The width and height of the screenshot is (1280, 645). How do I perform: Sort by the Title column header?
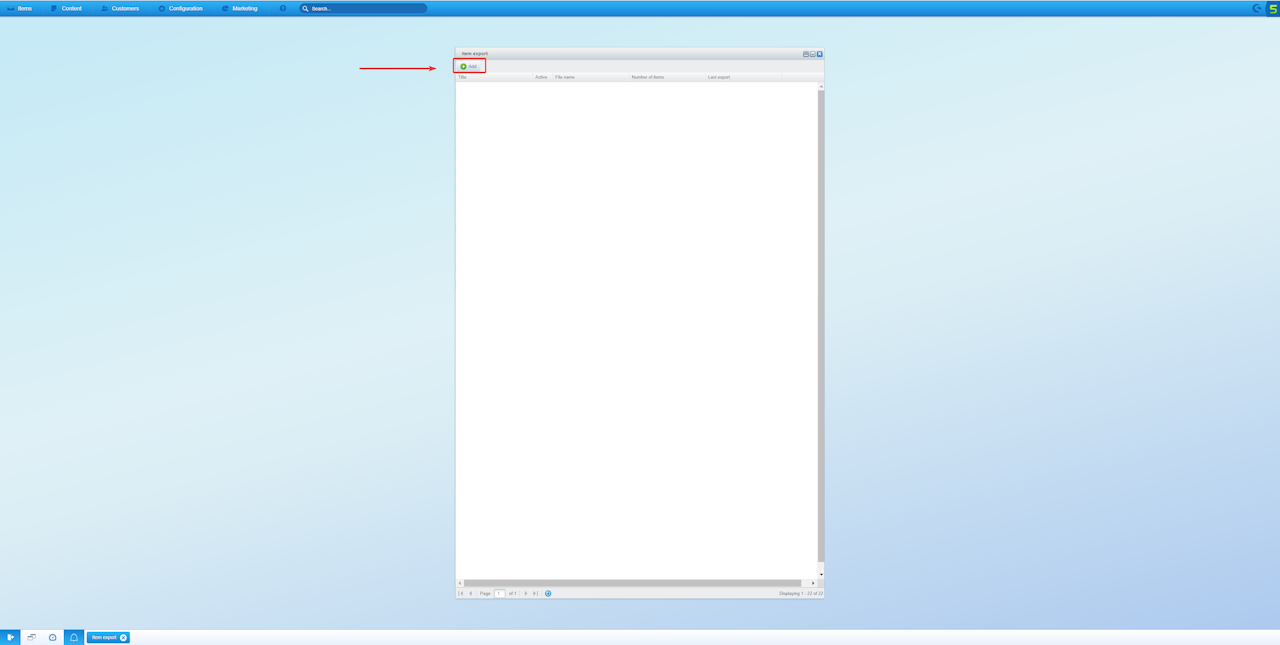(x=494, y=77)
